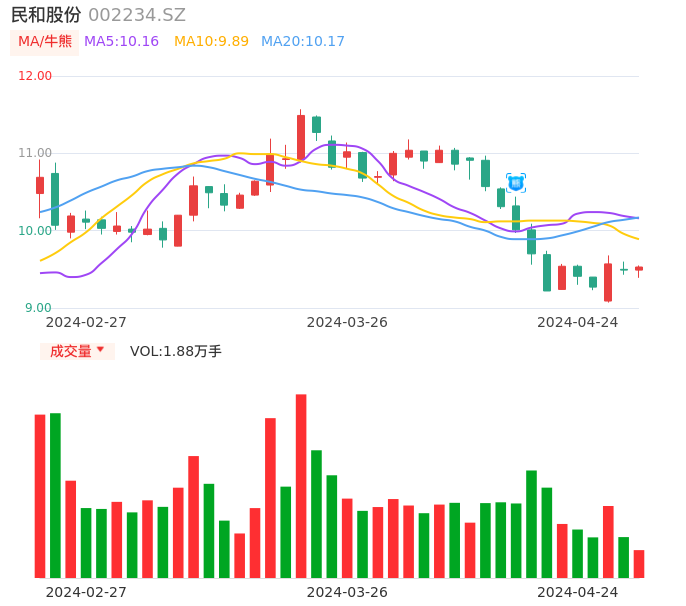Click the first red candlestick on the left
The height and width of the screenshot is (606, 686).
[x=40, y=185]
